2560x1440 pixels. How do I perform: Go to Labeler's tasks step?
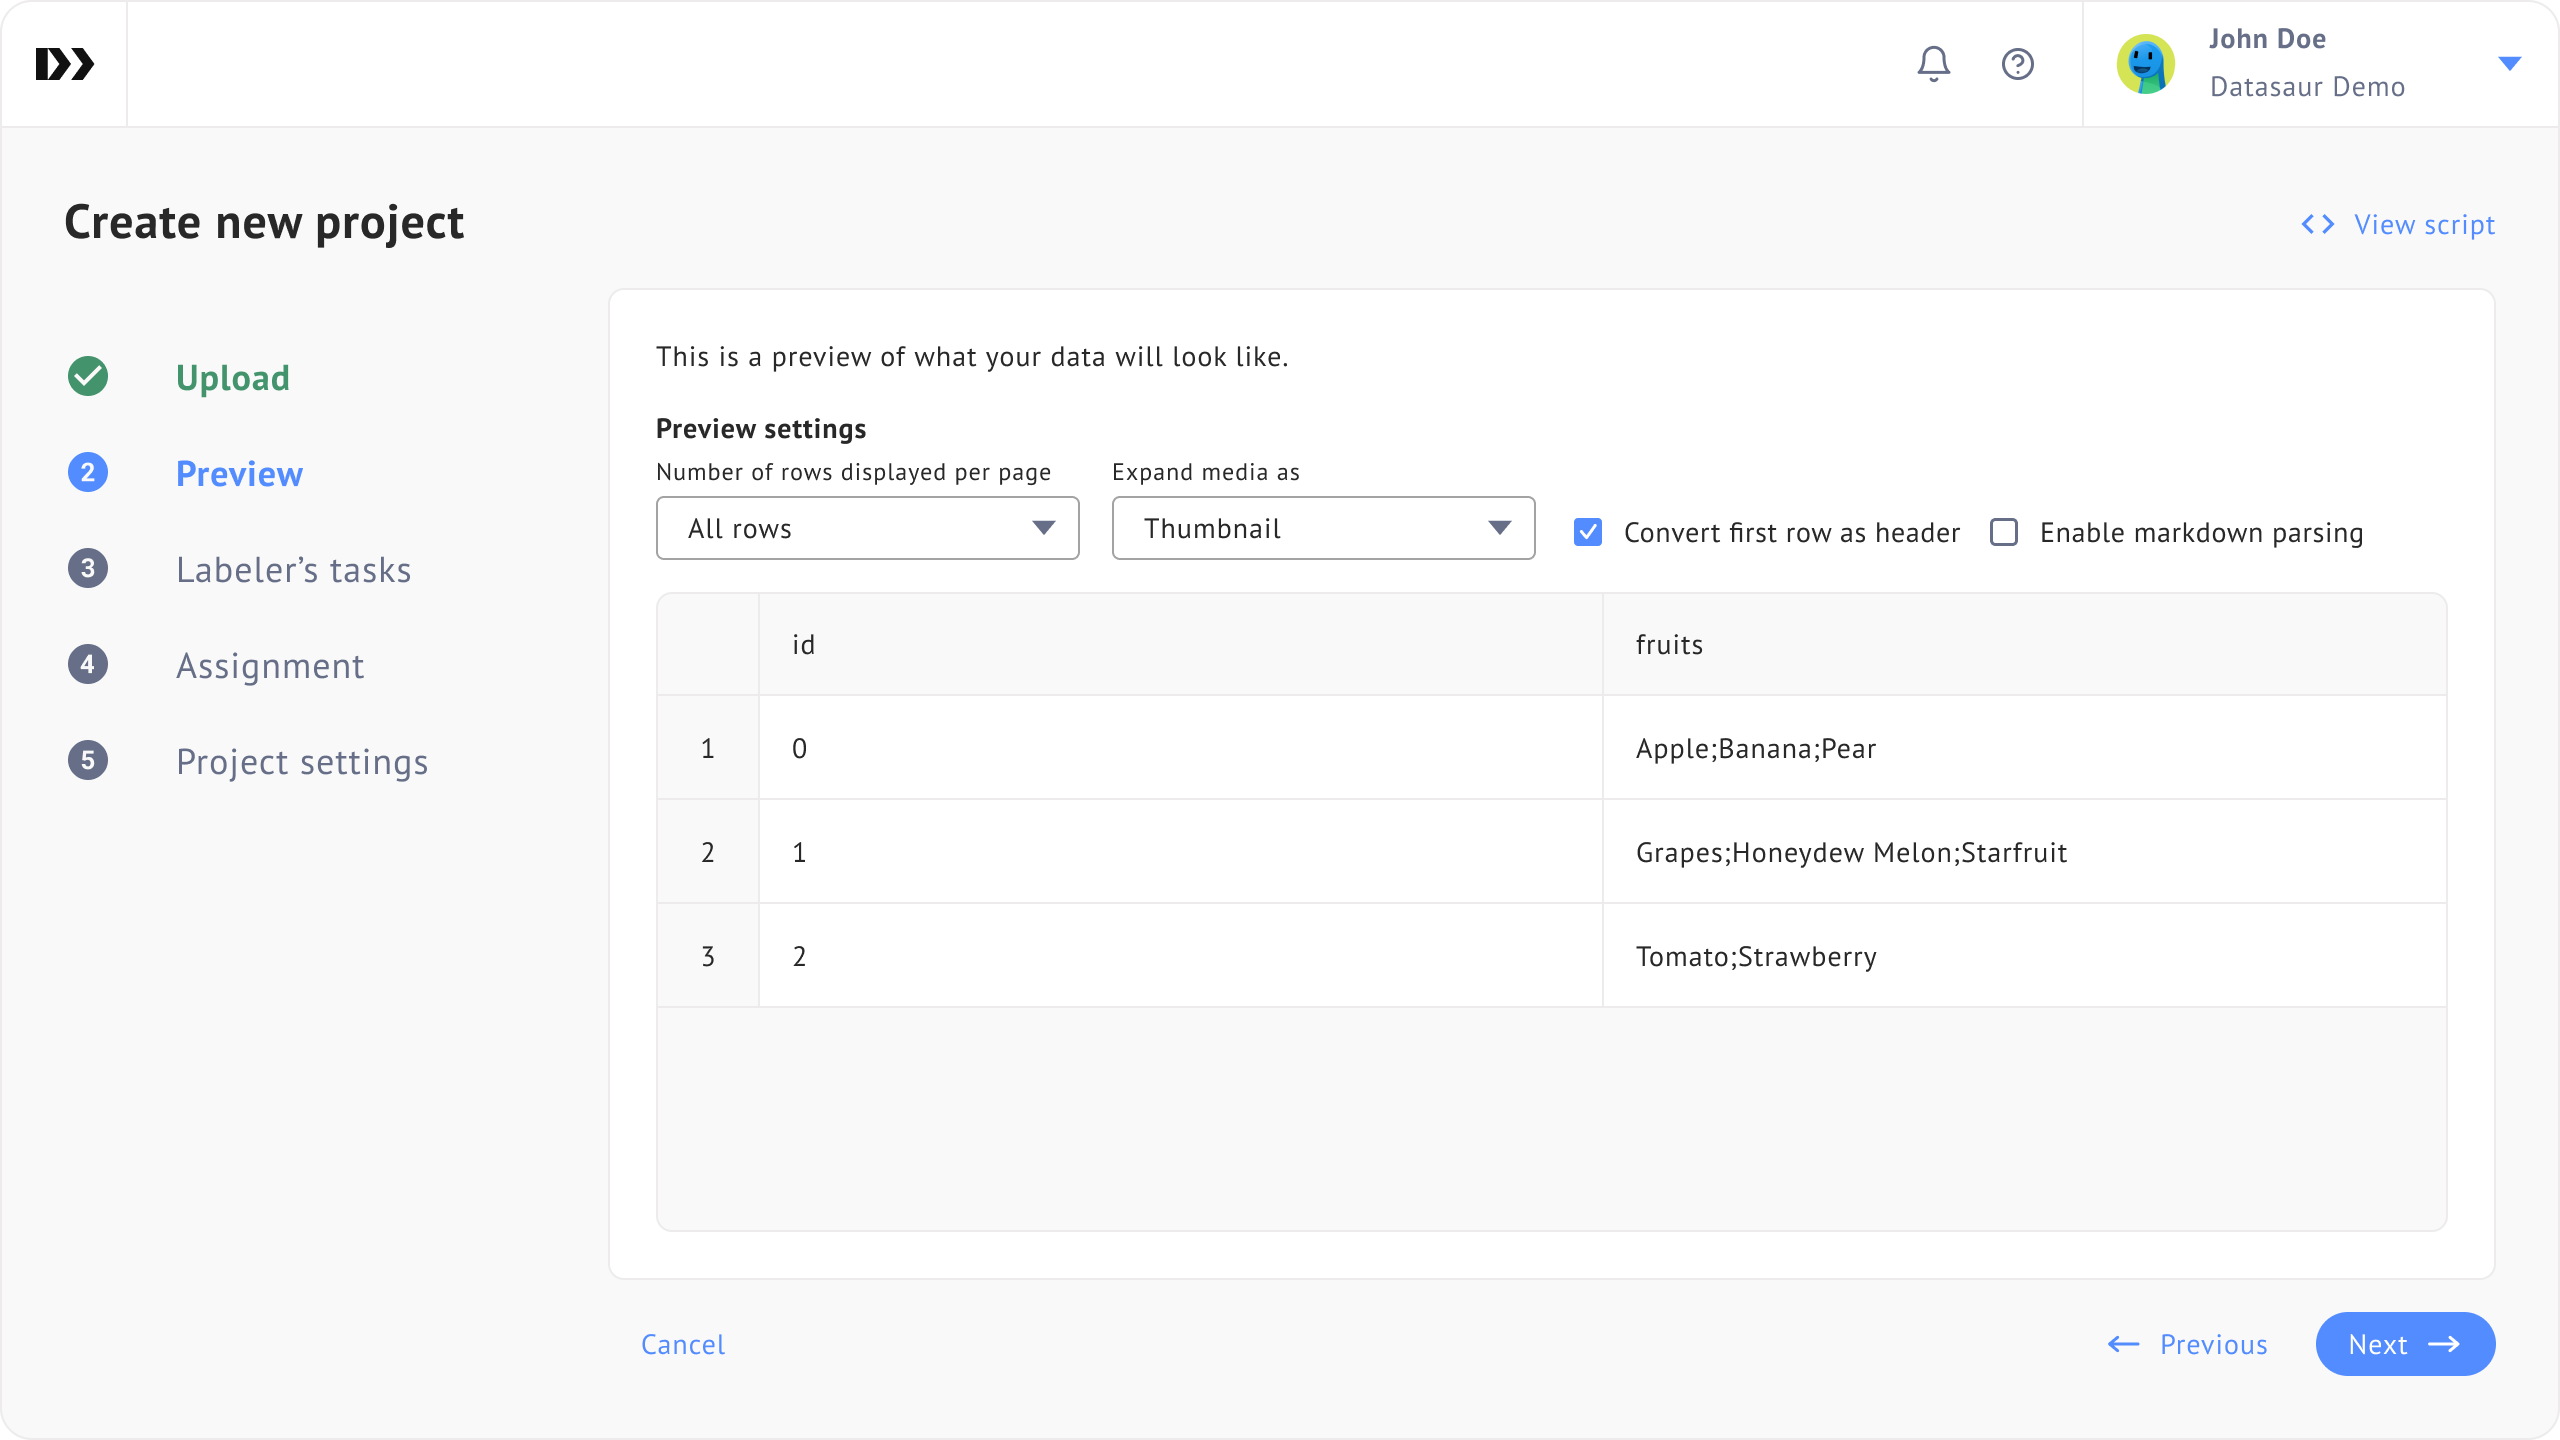pos(293,570)
